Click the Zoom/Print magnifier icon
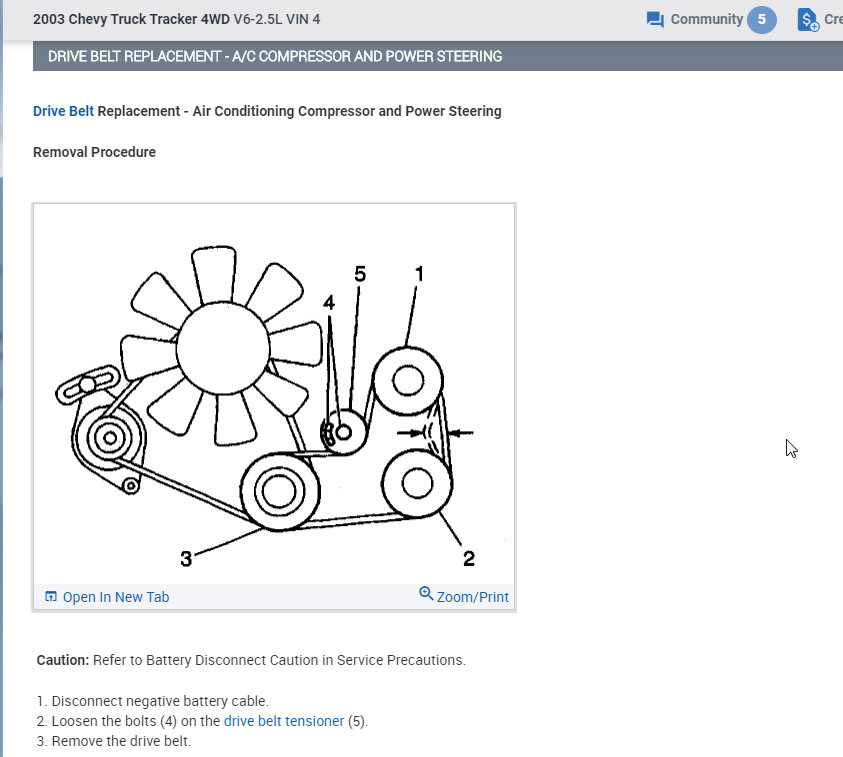Viewport: 843px width, 757px height. (x=426, y=593)
